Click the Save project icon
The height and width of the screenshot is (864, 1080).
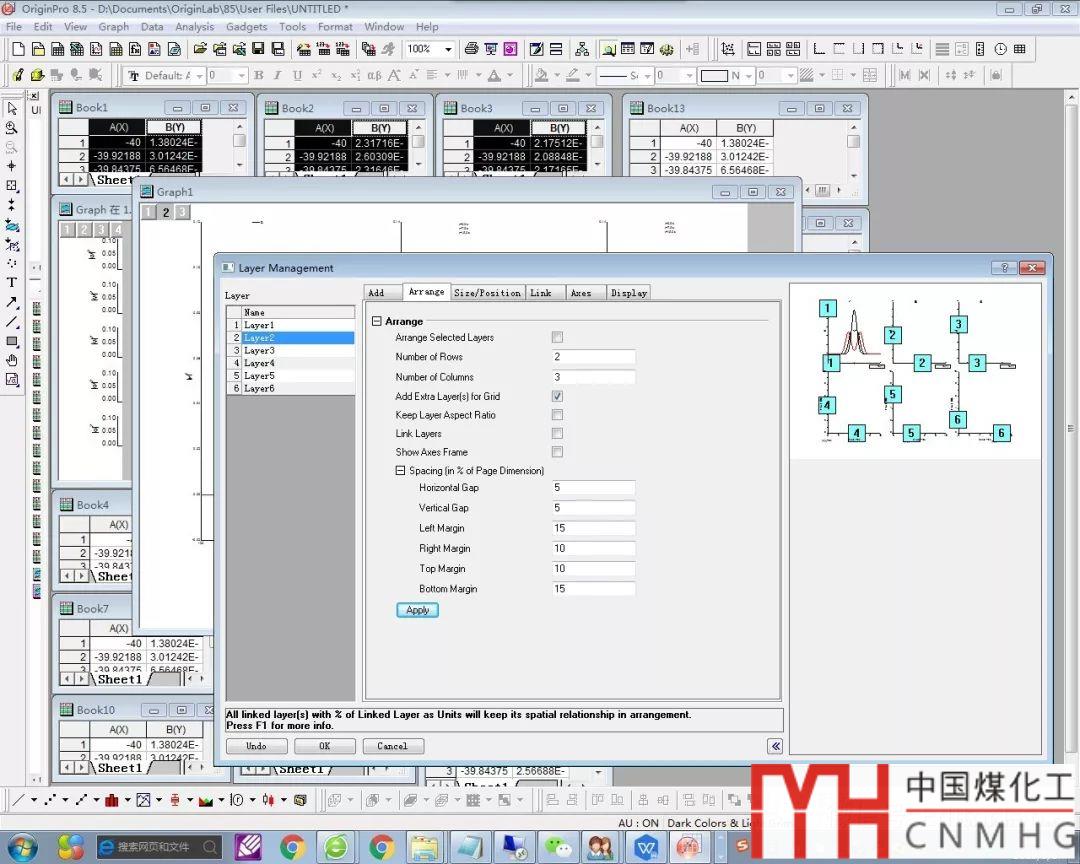258,49
